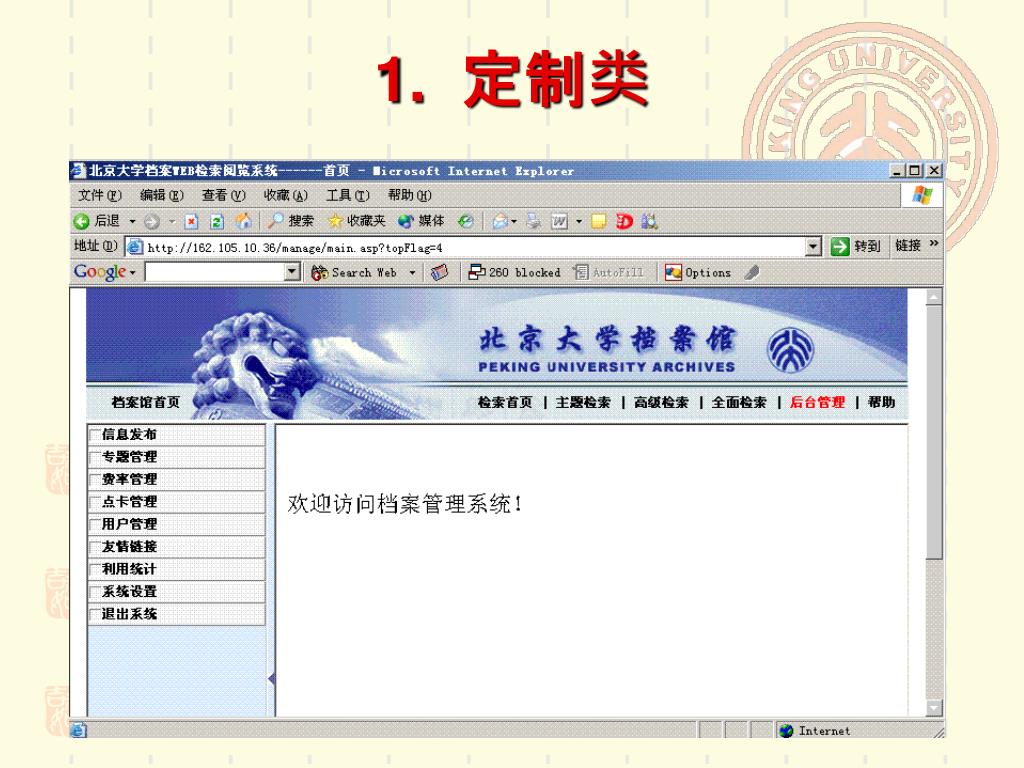Open 全面检索 navigation link
The width and height of the screenshot is (1024, 768).
tap(739, 402)
